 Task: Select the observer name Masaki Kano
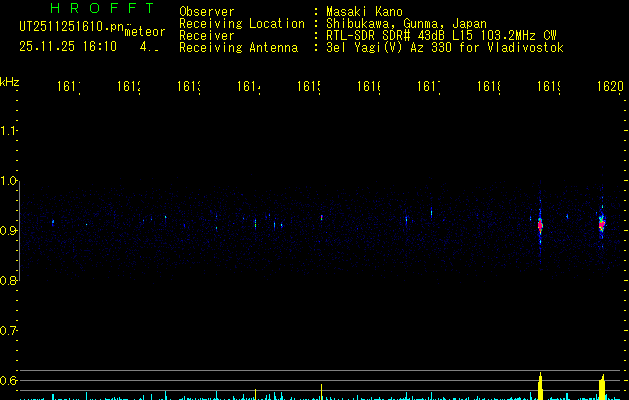(364, 12)
